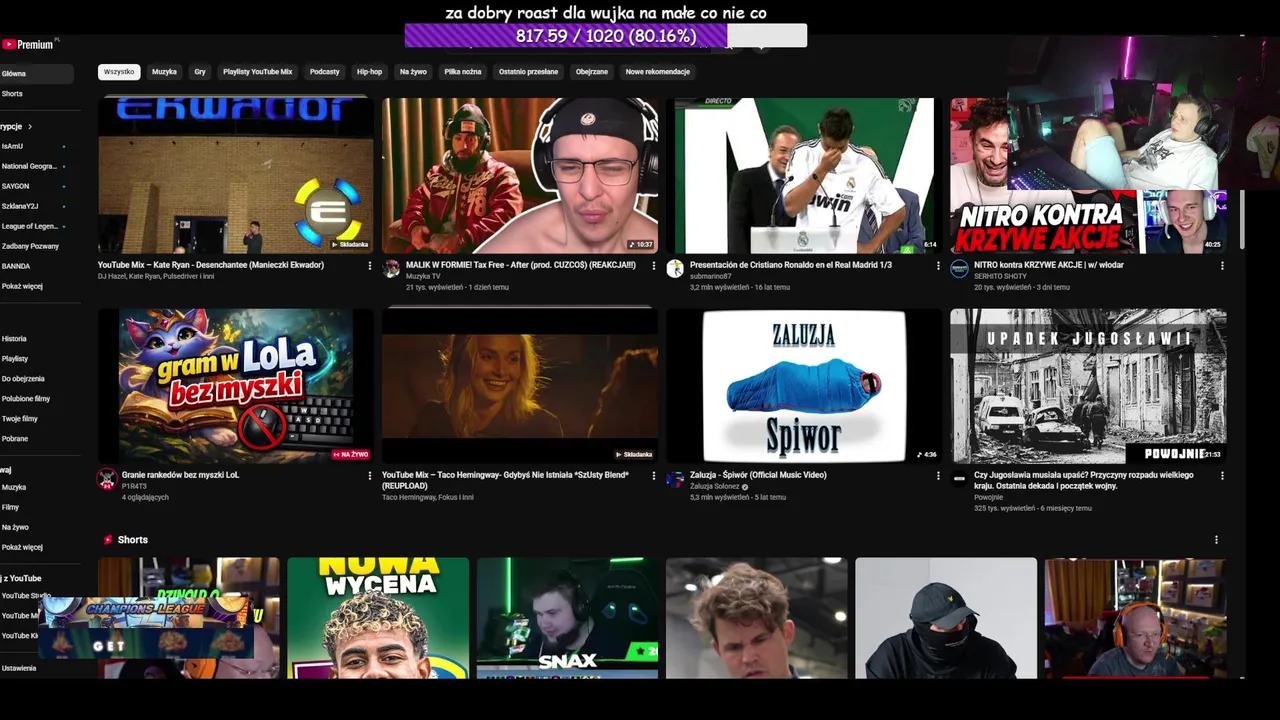The height and width of the screenshot is (720, 1280).
Task: Open P1R4T3 channel avatar
Action: pos(107,479)
